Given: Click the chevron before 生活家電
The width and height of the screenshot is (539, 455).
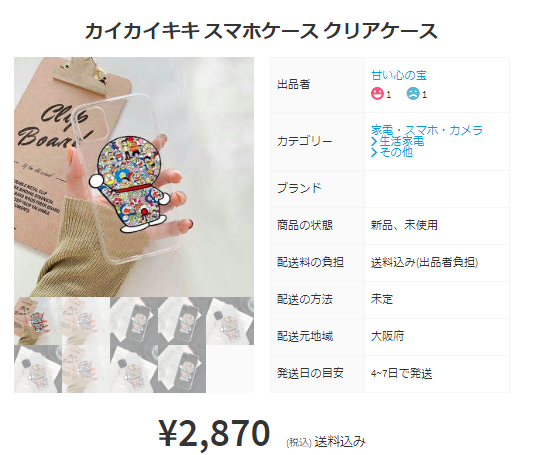Looking at the screenshot, I should click(374, 141).
